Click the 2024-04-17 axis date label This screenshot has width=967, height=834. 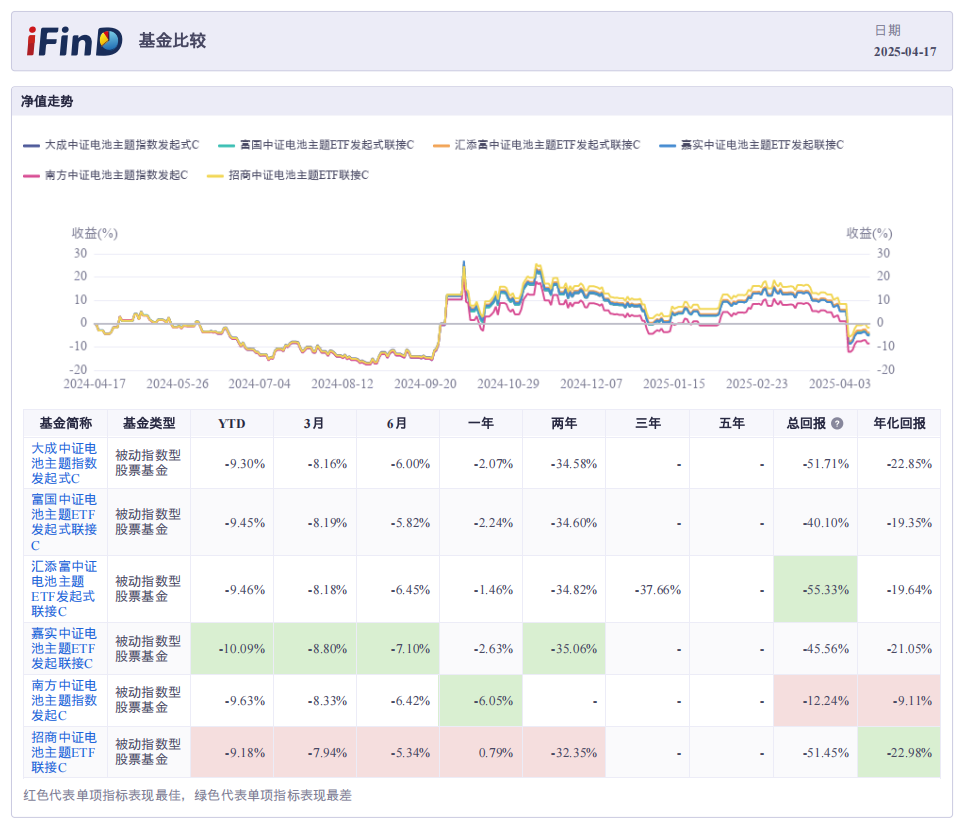click(x=94, y=384)
